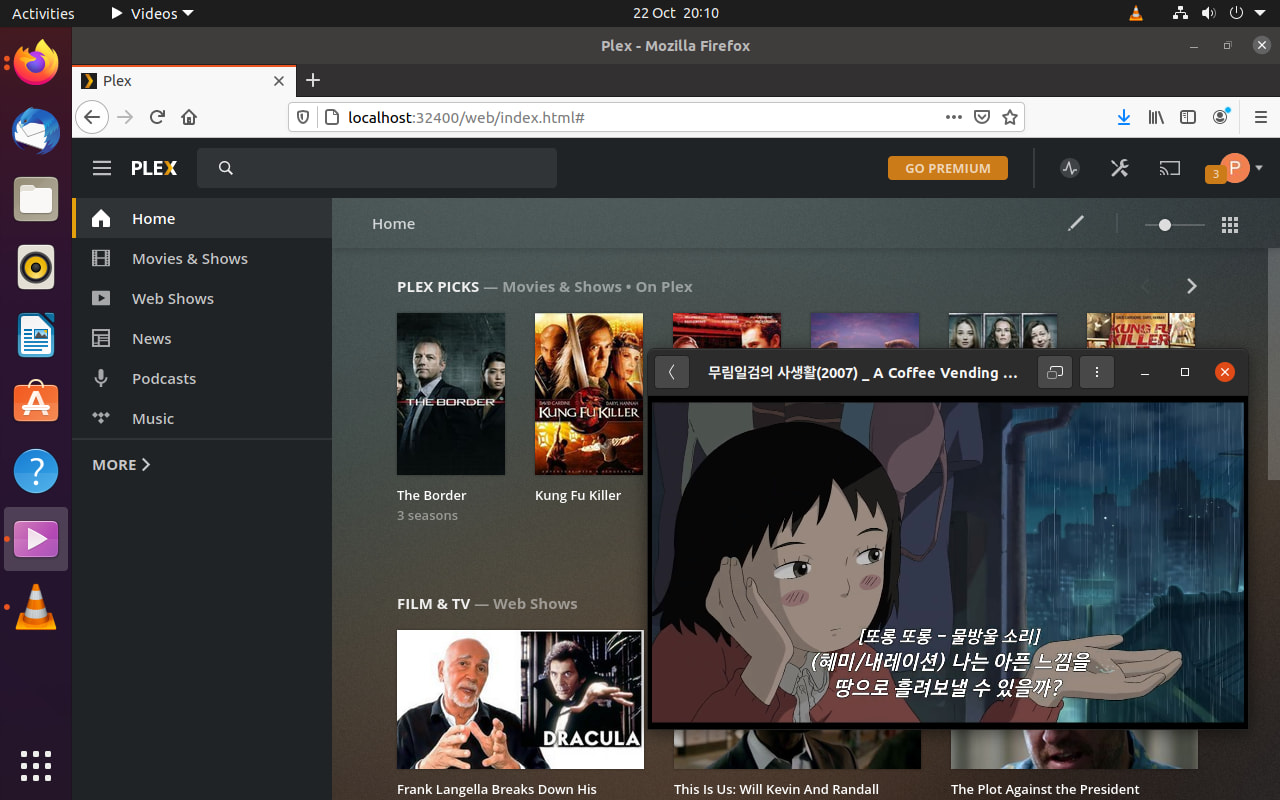Click the Firefox home button
Viewport: 1280px width, 800px height.
189,117
